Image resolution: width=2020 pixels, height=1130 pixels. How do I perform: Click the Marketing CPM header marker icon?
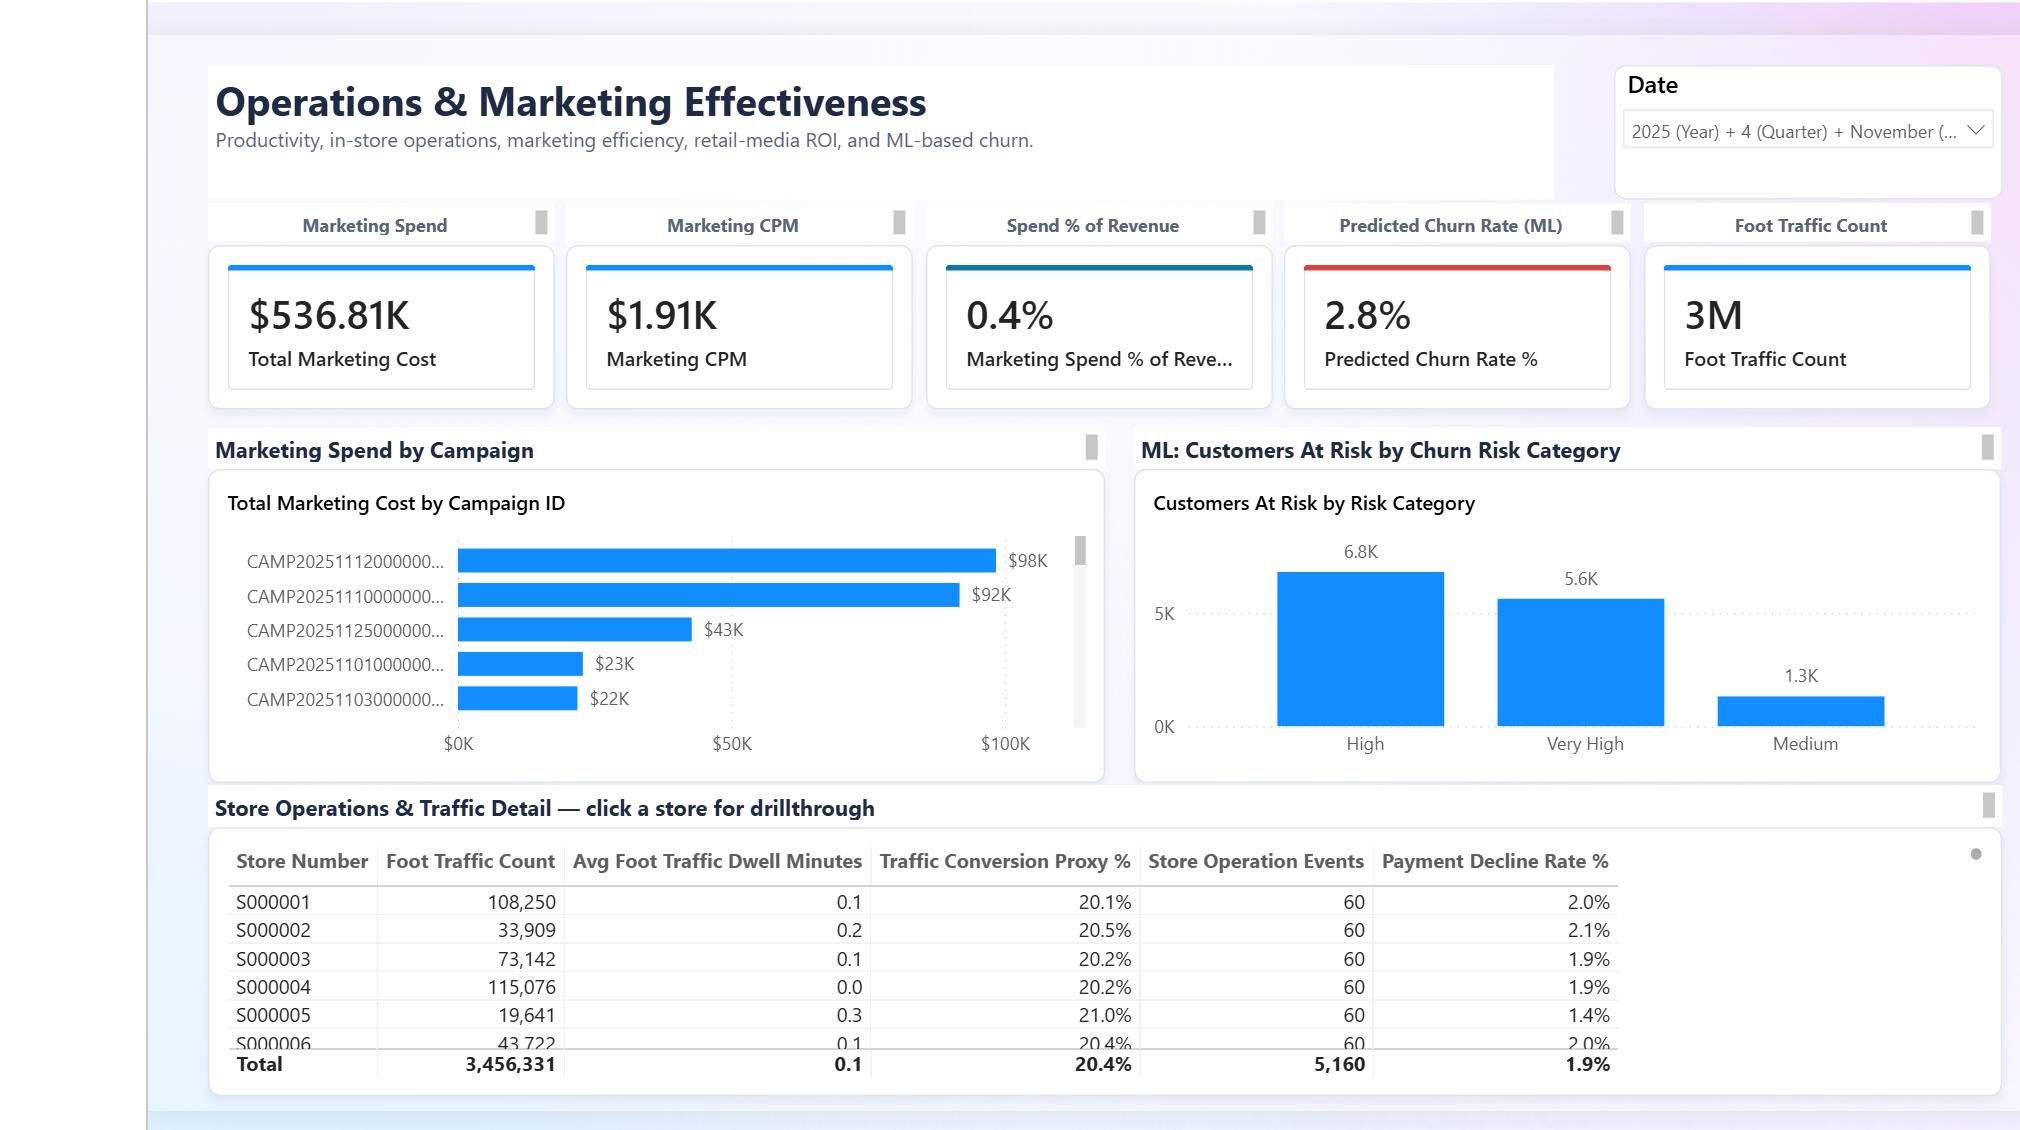pyautogui.click(x=899, y=222)
